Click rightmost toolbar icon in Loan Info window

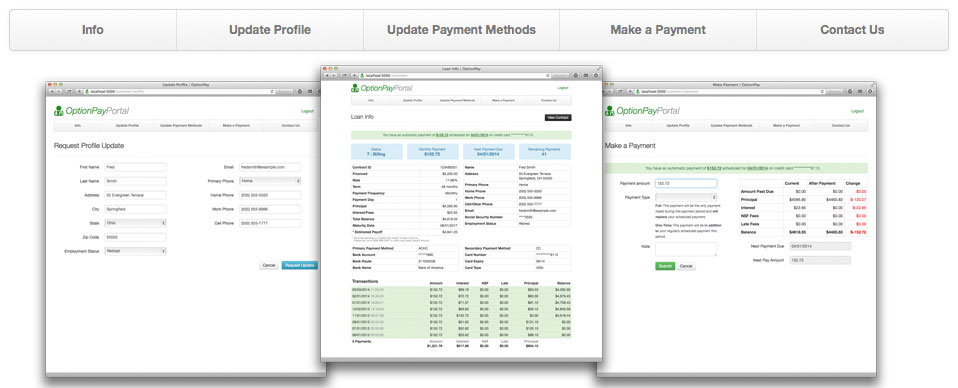595,75
